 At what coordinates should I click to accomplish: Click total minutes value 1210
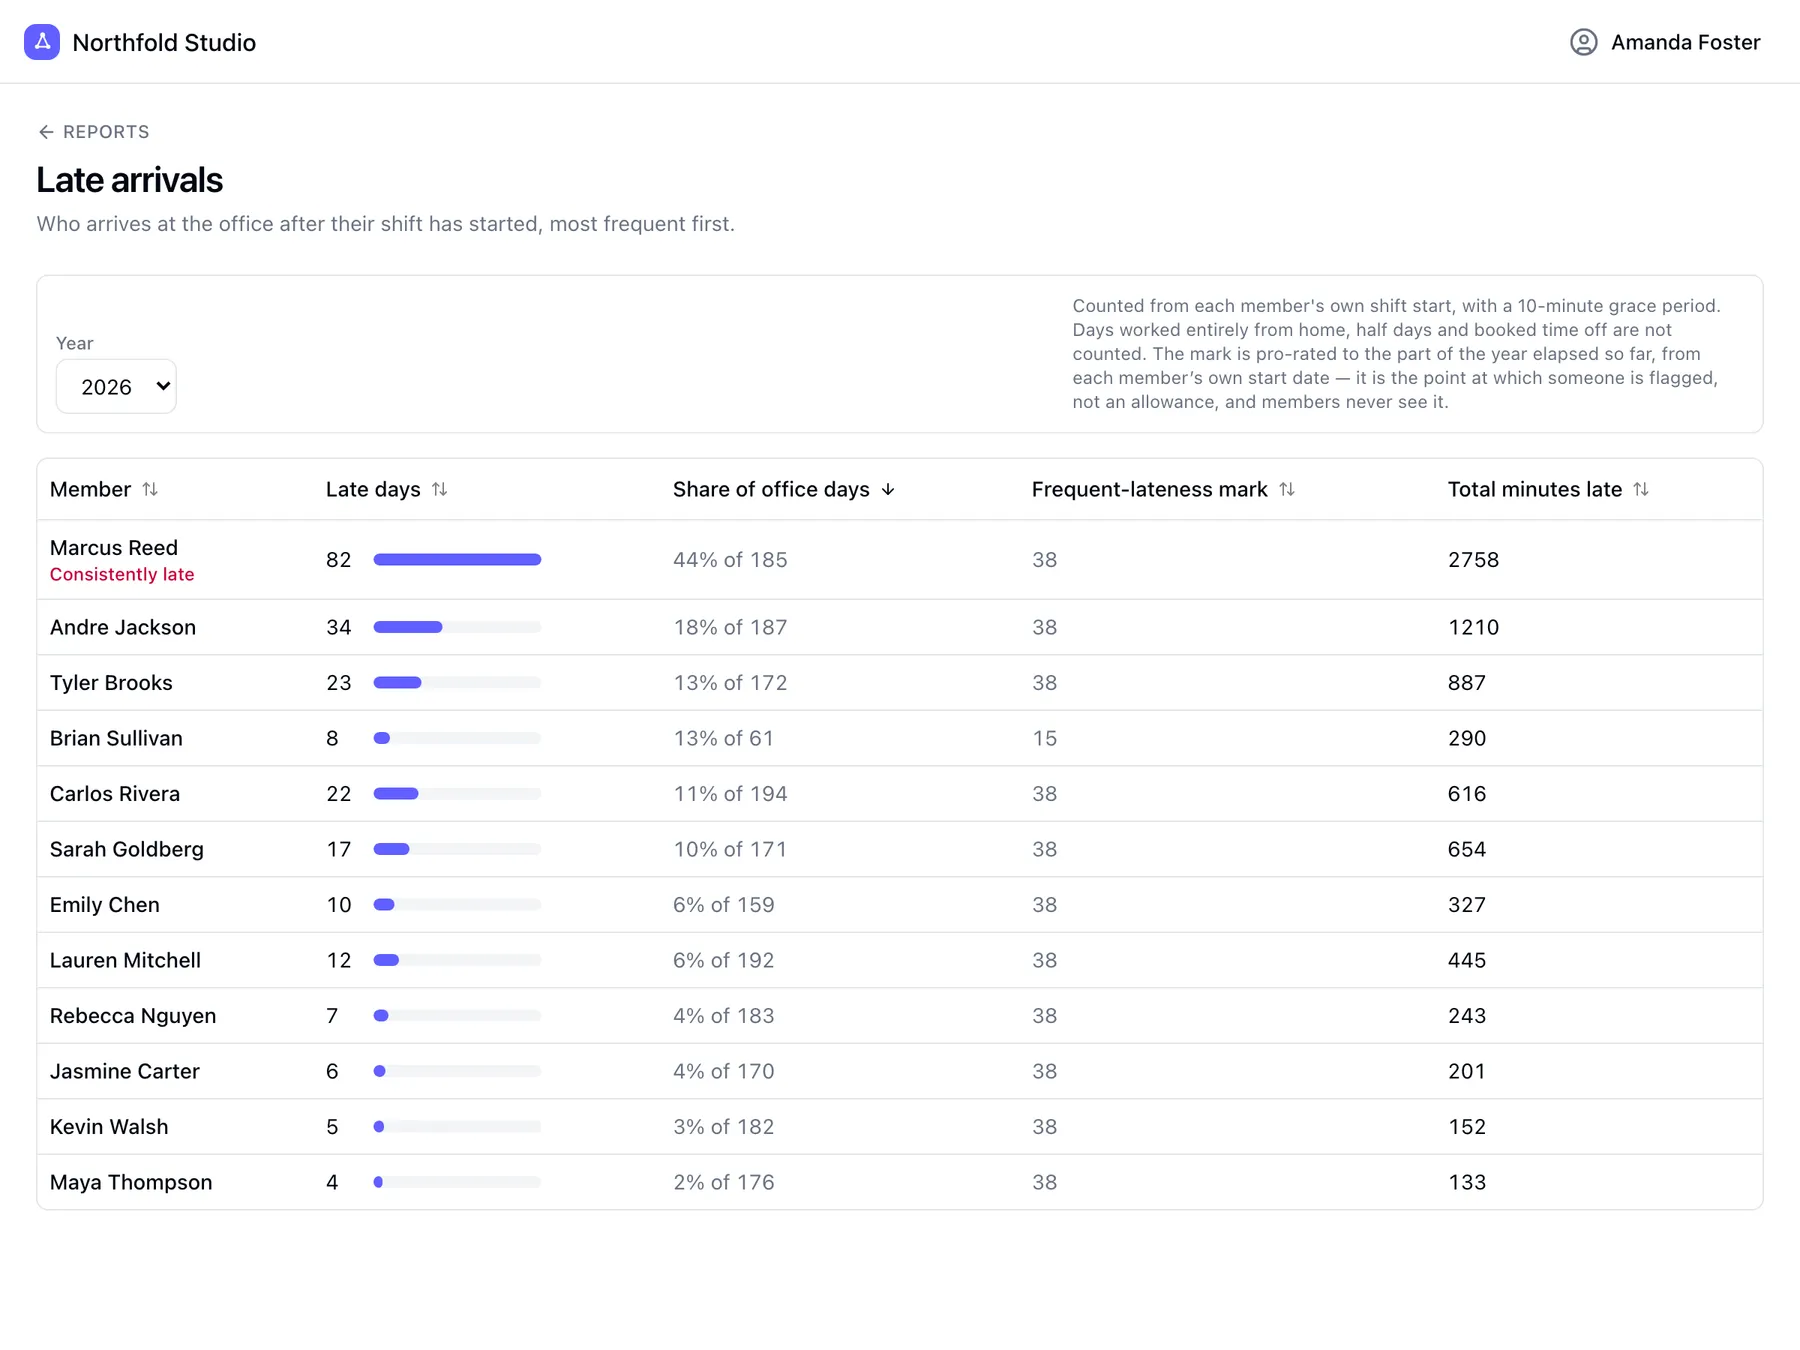coord(1473,627)
